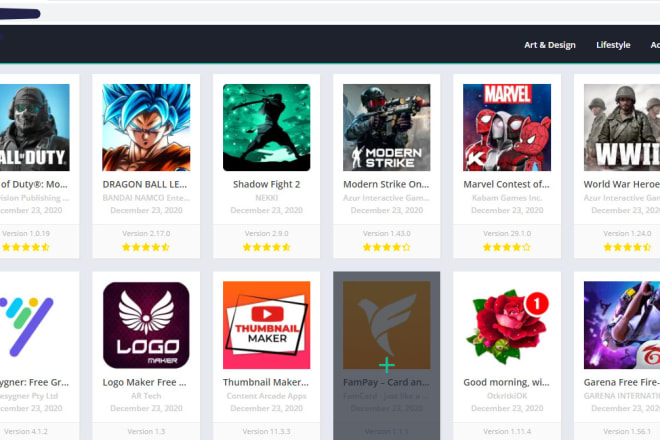The image size is (660, 440).
Task: Click the Kabam Games Inc. developer text
Action: 507,197
